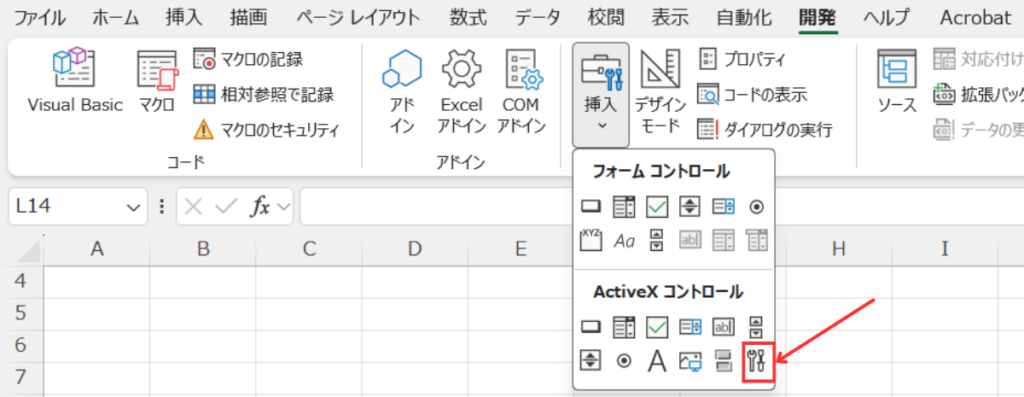
Task: Open the Visual Basic editor
Action: 74,80
